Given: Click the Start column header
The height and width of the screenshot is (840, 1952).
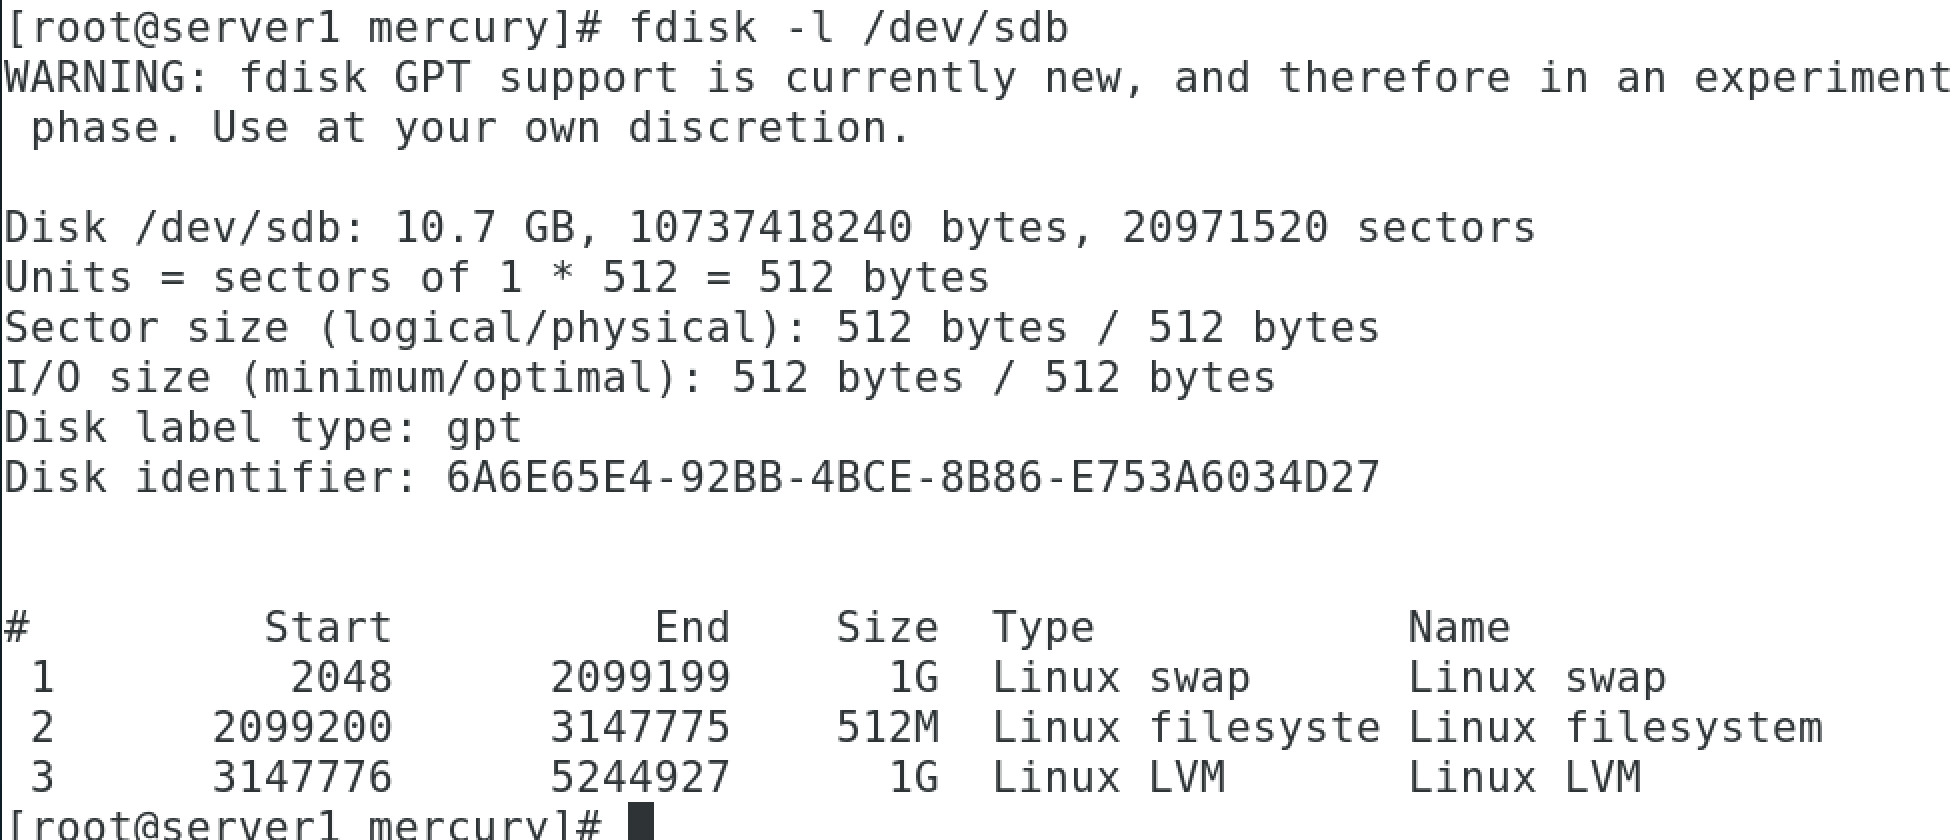Looking at the screenshot, I should coord(328,627).
